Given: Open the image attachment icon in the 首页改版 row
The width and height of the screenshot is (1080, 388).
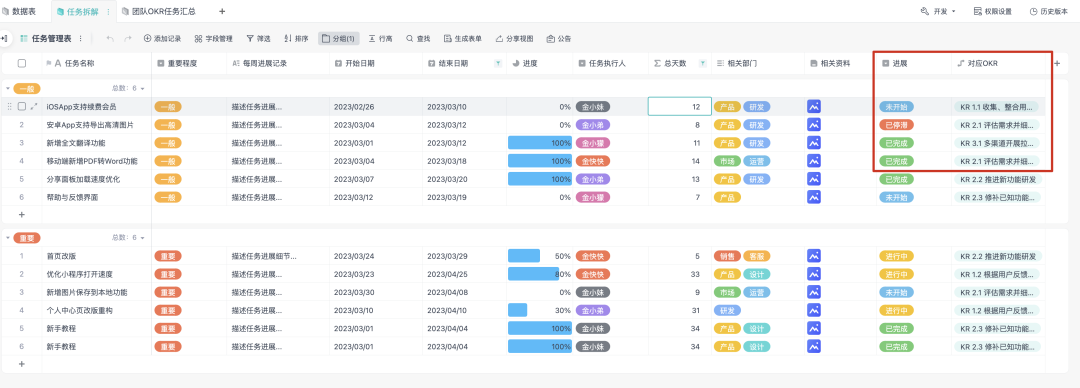Looking at the screenshot, I should (x=813, y=256).
